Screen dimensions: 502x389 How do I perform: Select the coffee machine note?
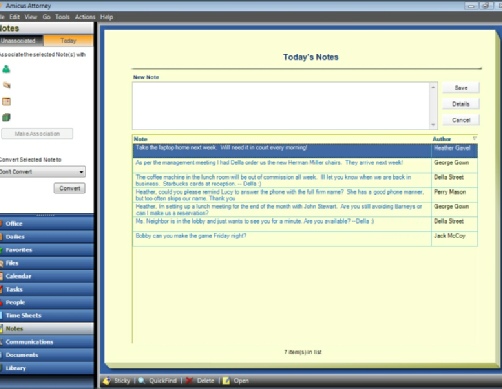tap(305, 180)
